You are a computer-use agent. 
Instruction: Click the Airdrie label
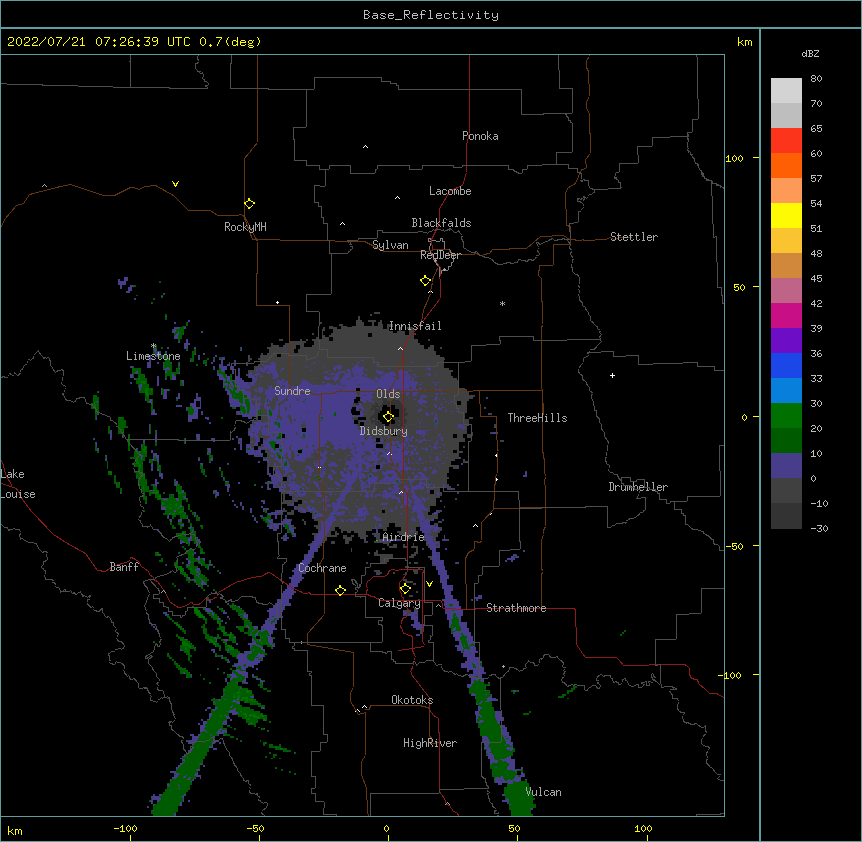[x=403, y=537]
